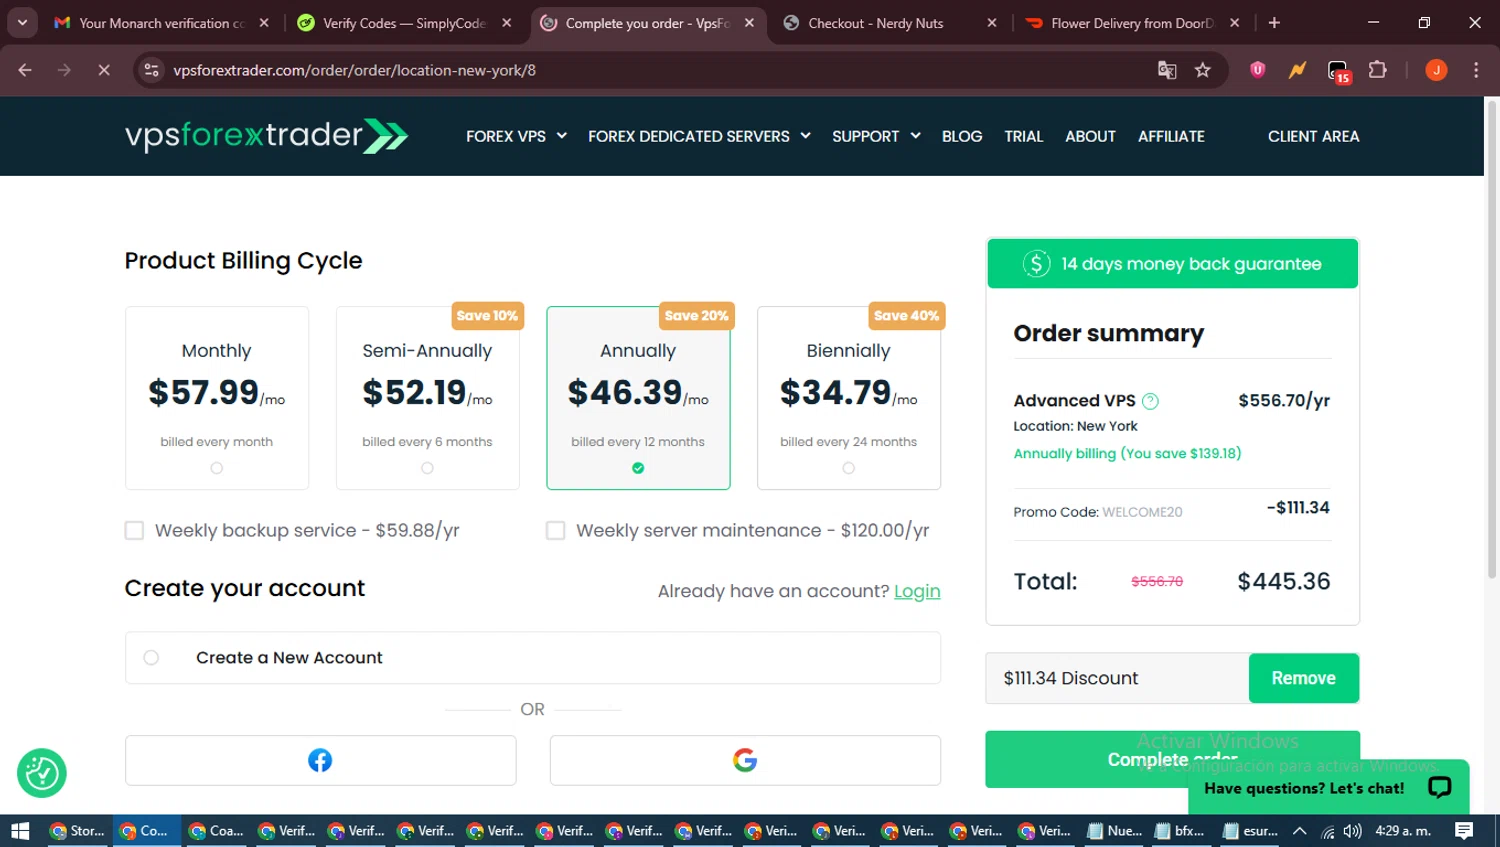Open the ABOUT menu item
The width and height of the screenshot is (1500, 847).
[1090, 136]
